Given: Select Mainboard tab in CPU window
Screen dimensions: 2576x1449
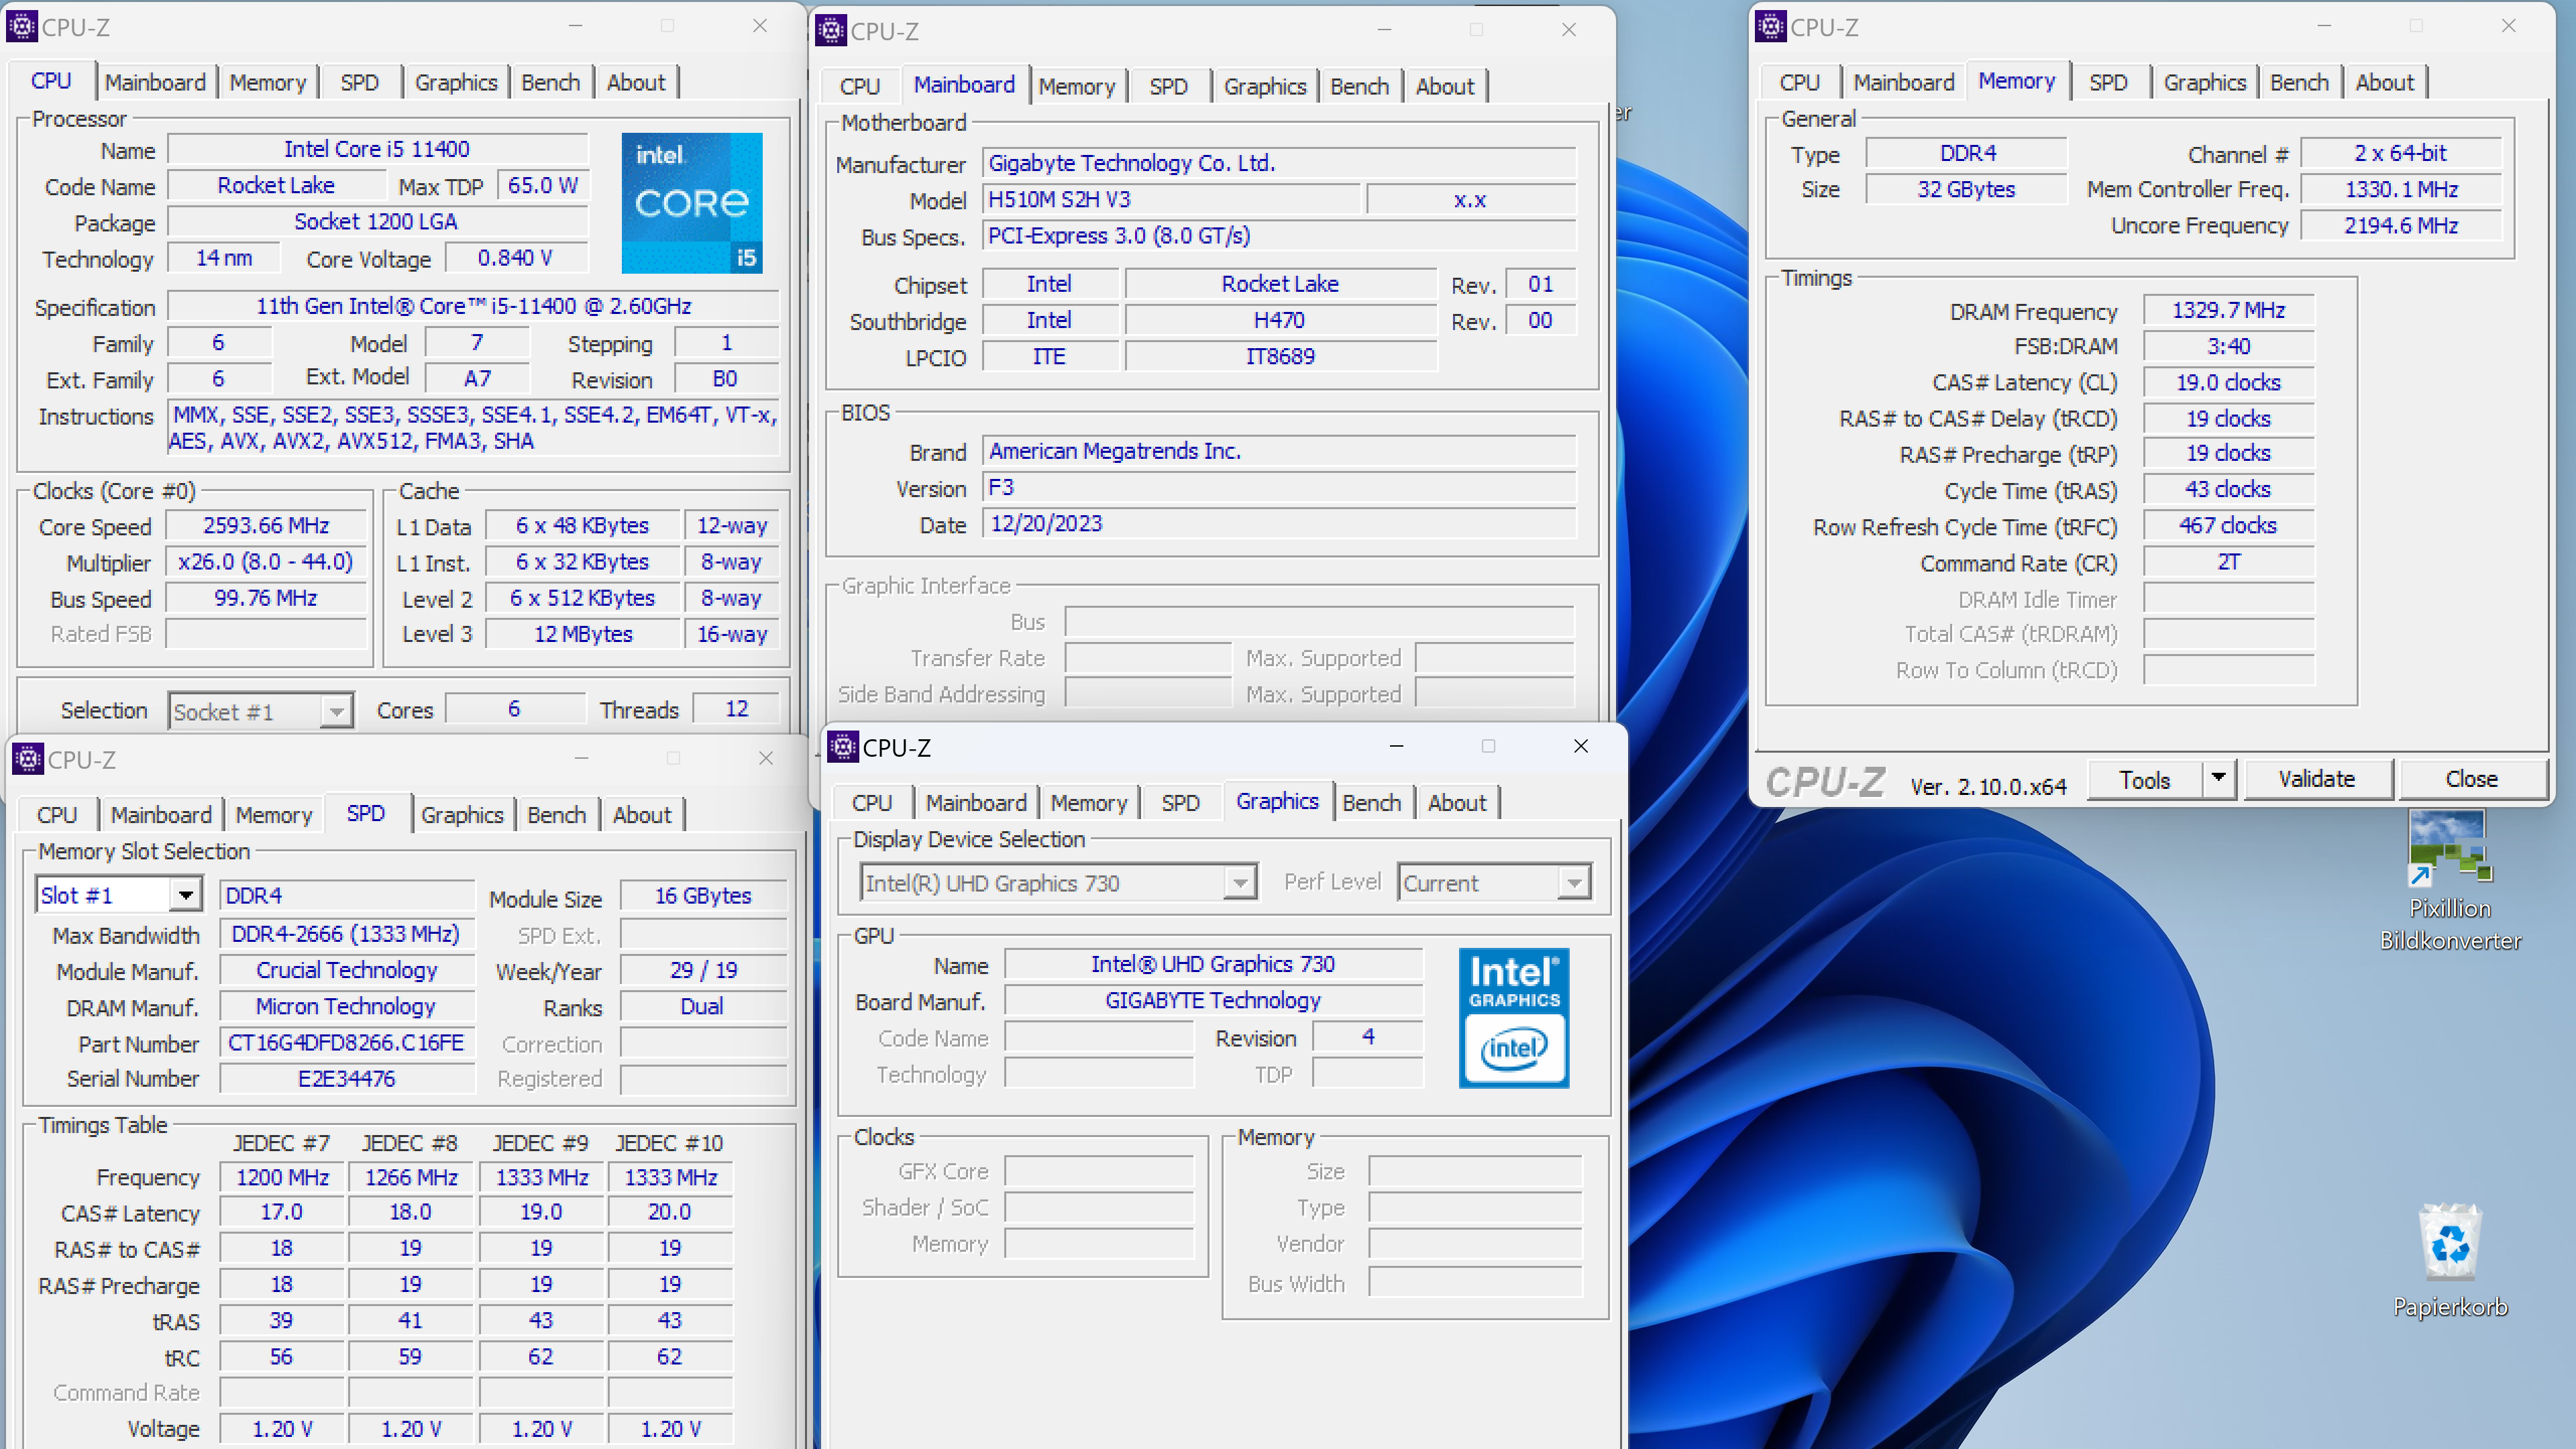Looking at the screenshot, I should pyautogui.click(x=155, y=83).
